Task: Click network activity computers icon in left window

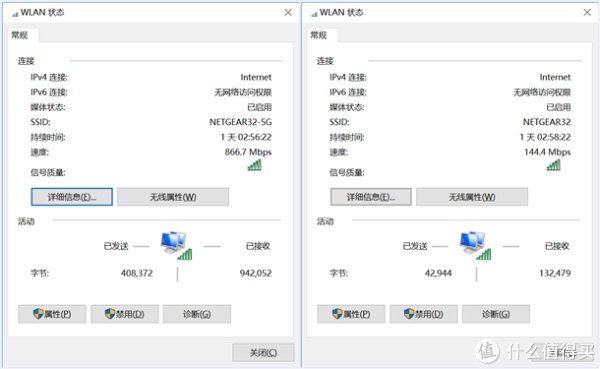Action: point(176,245)
